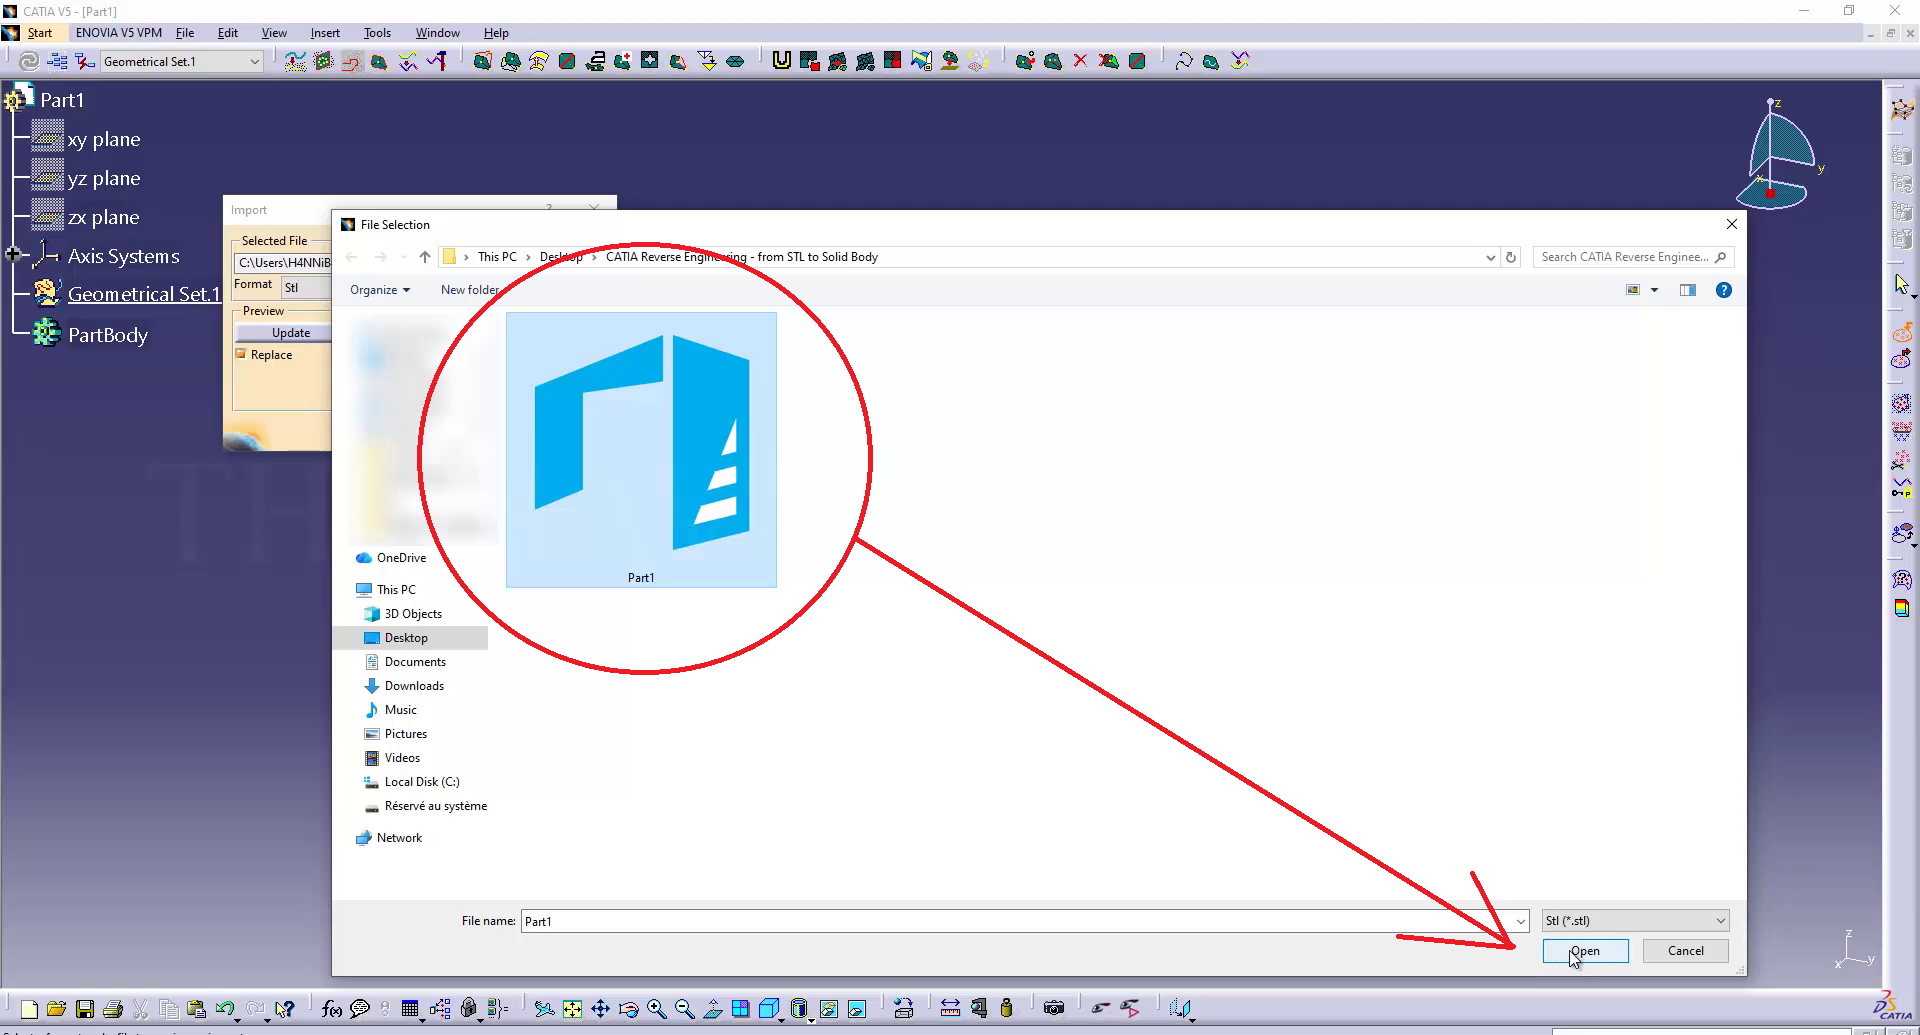This screenshot has width=1920, height=1035.
Task: Select the Pan tool icon
Action: click(600, 1009)
